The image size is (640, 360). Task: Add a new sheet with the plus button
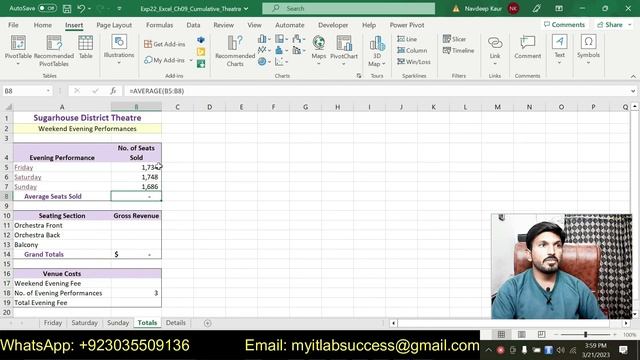[x=207, y=323]
